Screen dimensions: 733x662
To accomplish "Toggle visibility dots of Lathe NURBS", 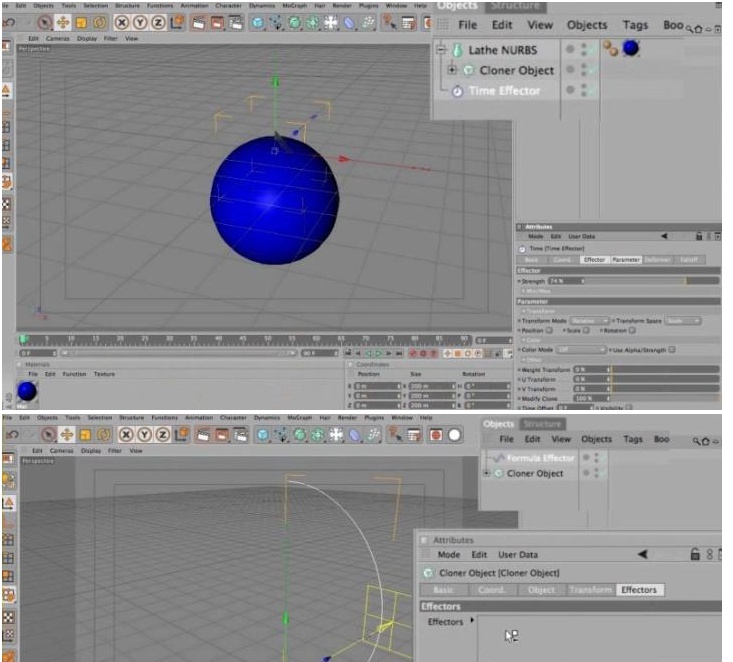I will pos(584,49).
